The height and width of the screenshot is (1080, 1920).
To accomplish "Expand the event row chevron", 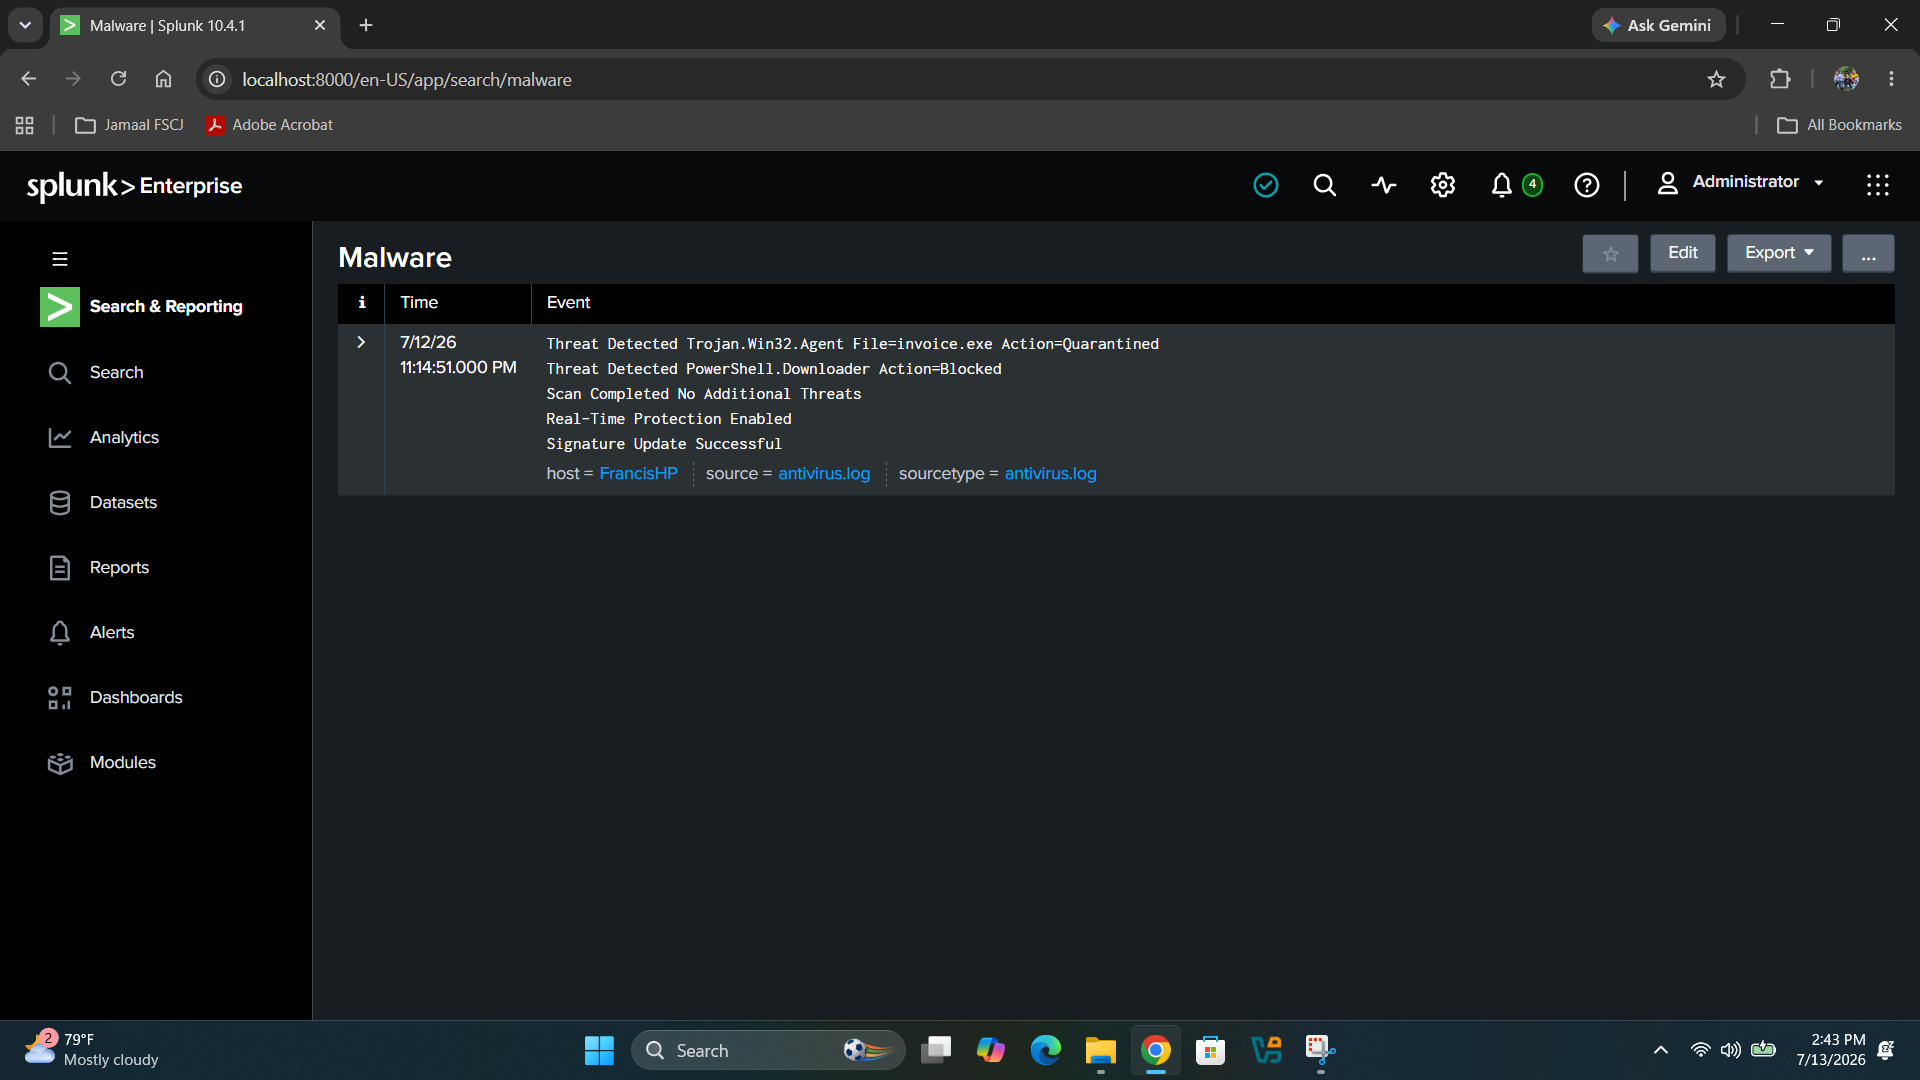I will tap(361, 342).
